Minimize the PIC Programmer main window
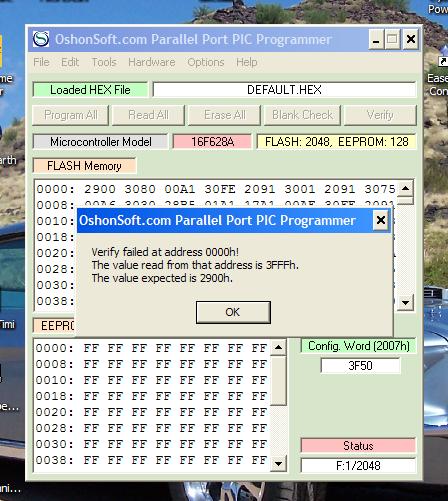 (376, 39)
